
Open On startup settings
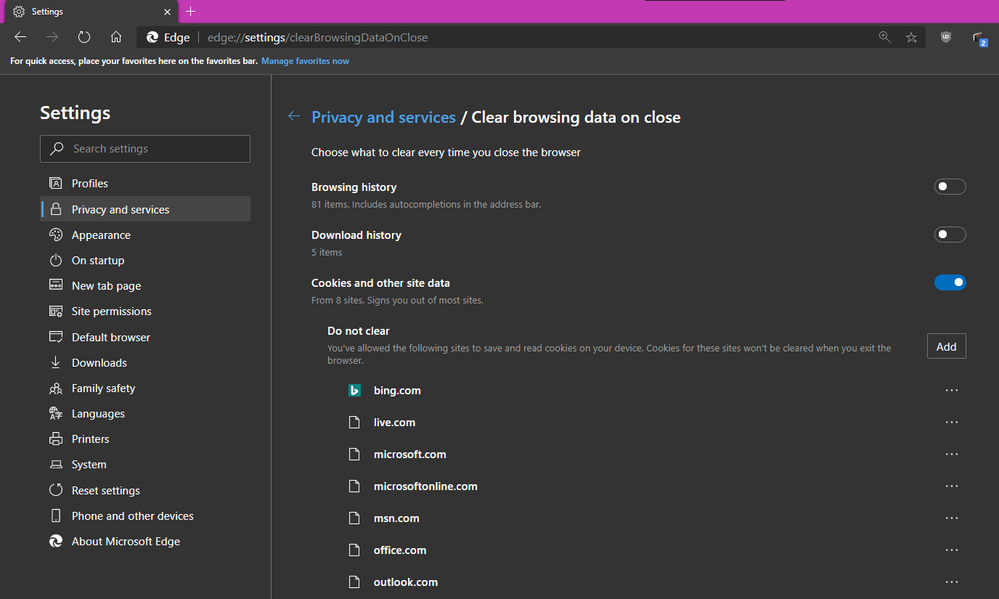[145, 260]
